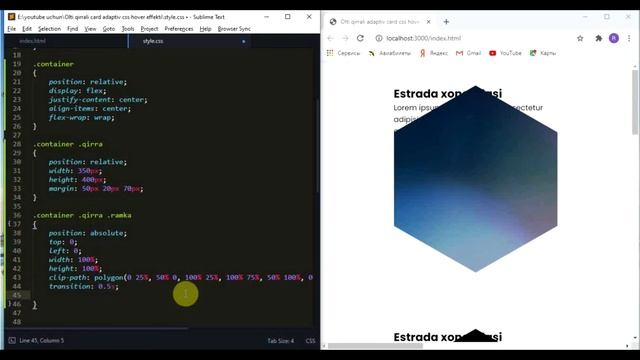Select the style.css editor tab
The height and width of the screenshot is (360, 640).
click(x=153, y=41)
